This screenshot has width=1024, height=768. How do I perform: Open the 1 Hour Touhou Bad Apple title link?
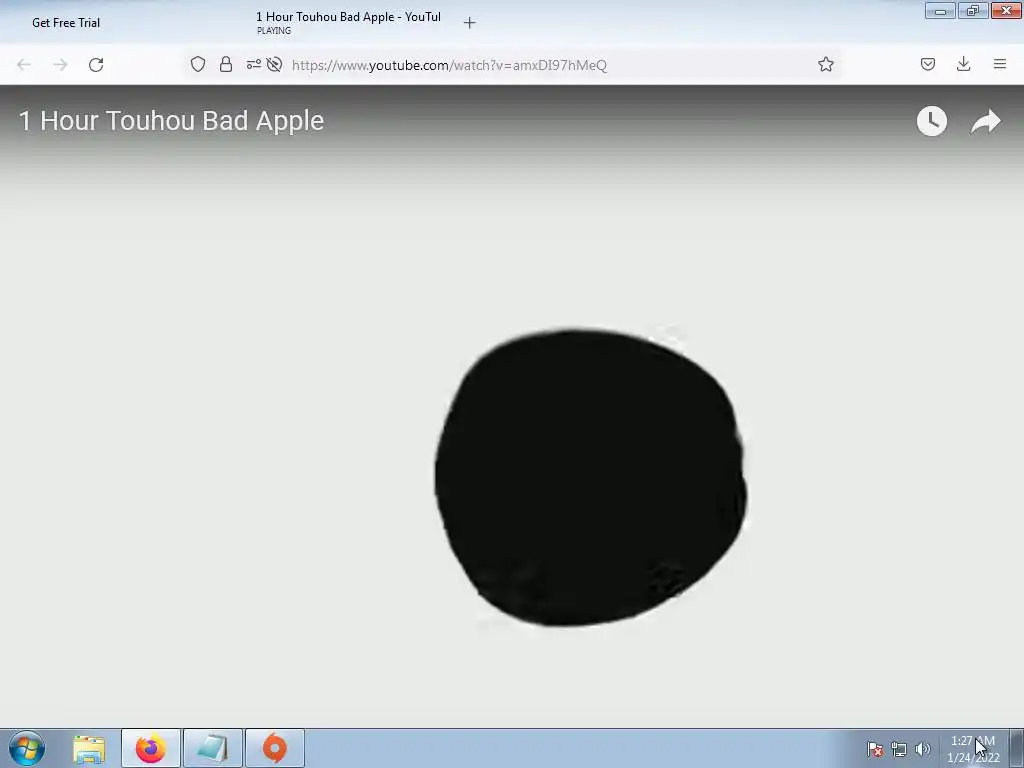coord(171,121)
